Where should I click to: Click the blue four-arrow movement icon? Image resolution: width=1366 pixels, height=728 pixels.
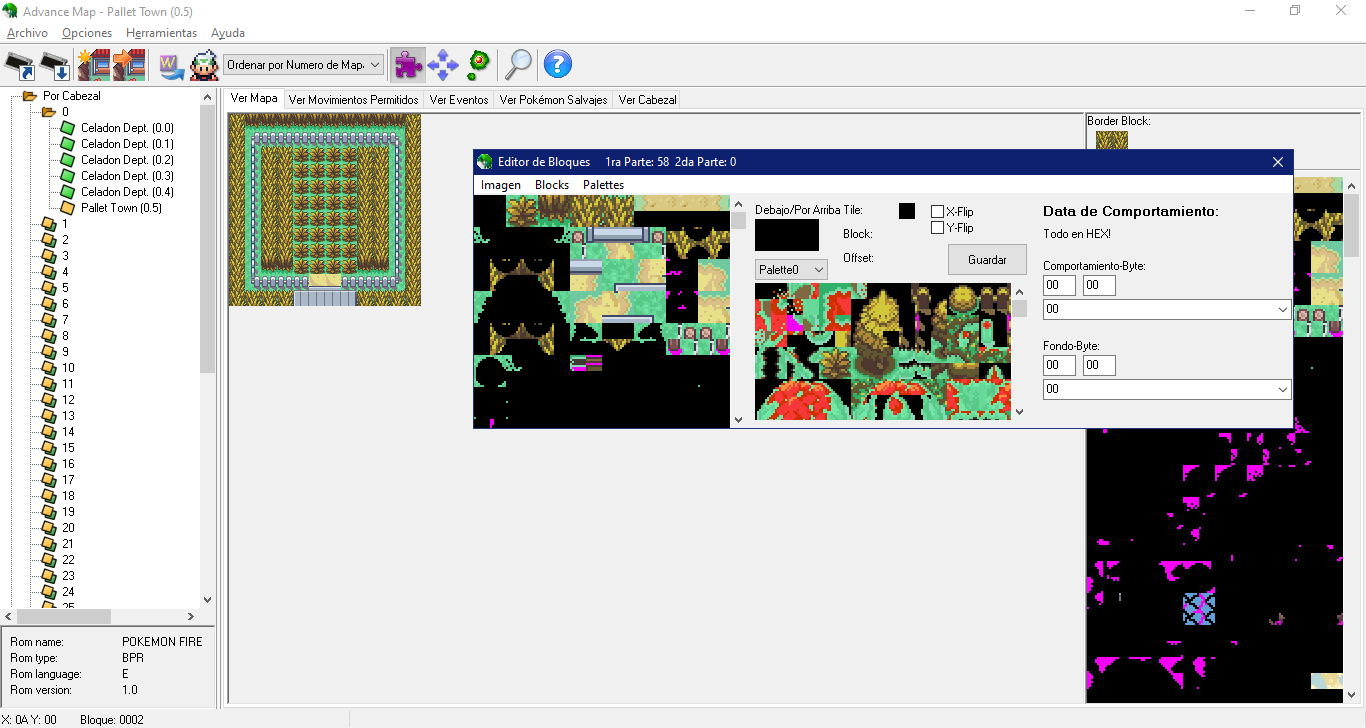pos(442,65)
